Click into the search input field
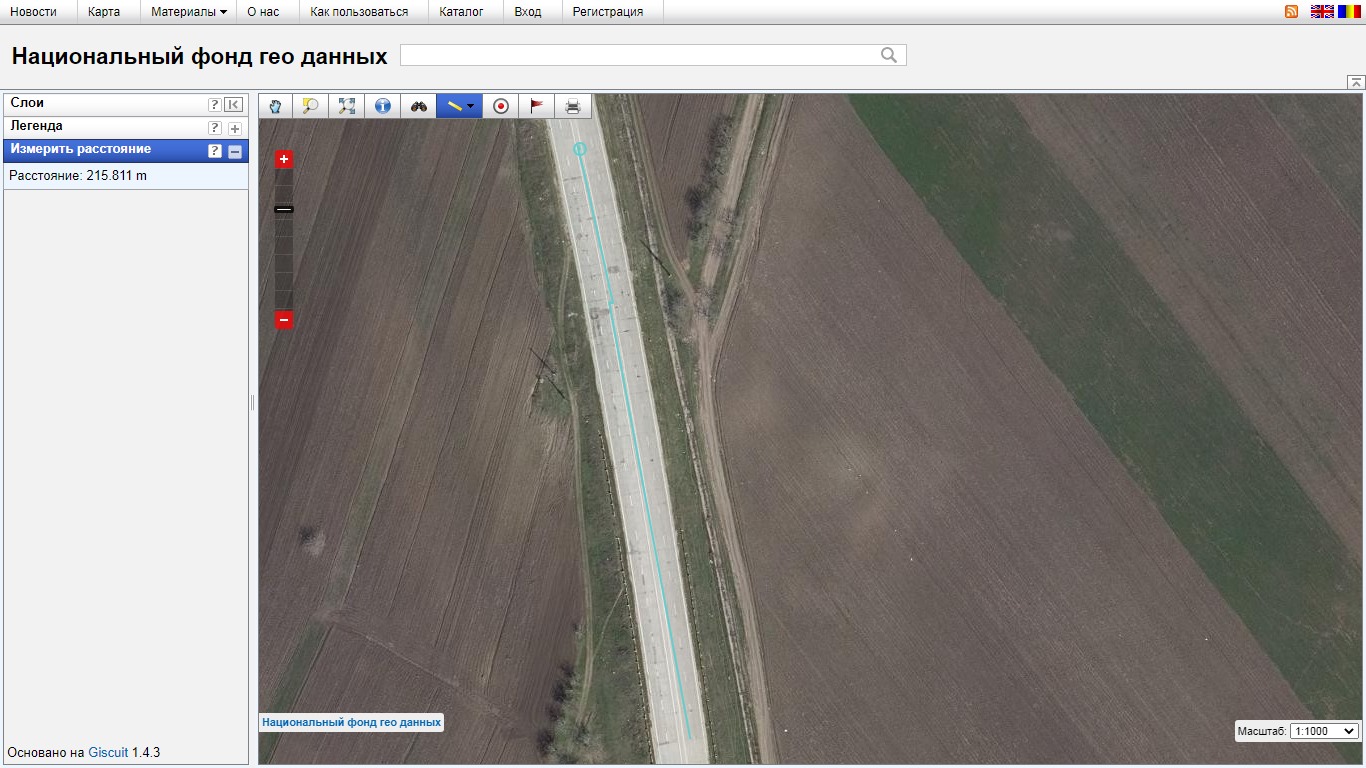The height and width of the screenshot is (768, 1366). [640, 55]
